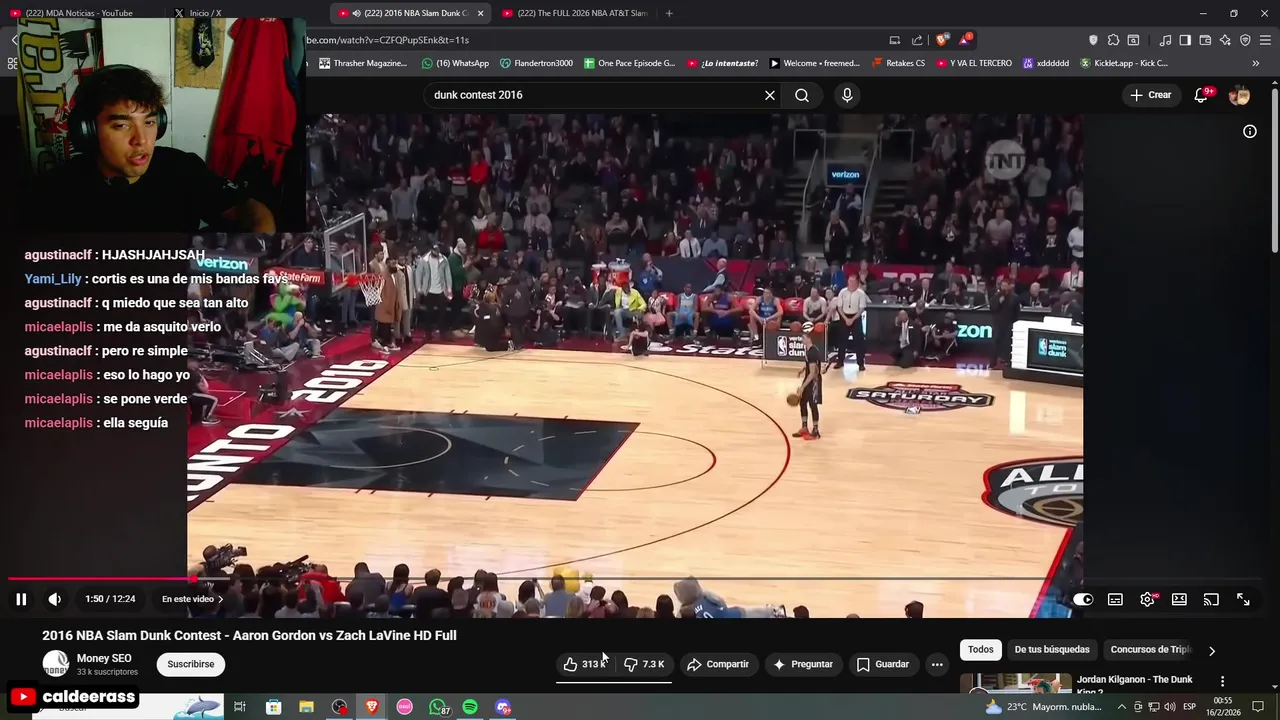The width and height of the screenshot is (1280, 720).
Task: Open Brave Wallet icon
Action: (x=1205, y=40)
